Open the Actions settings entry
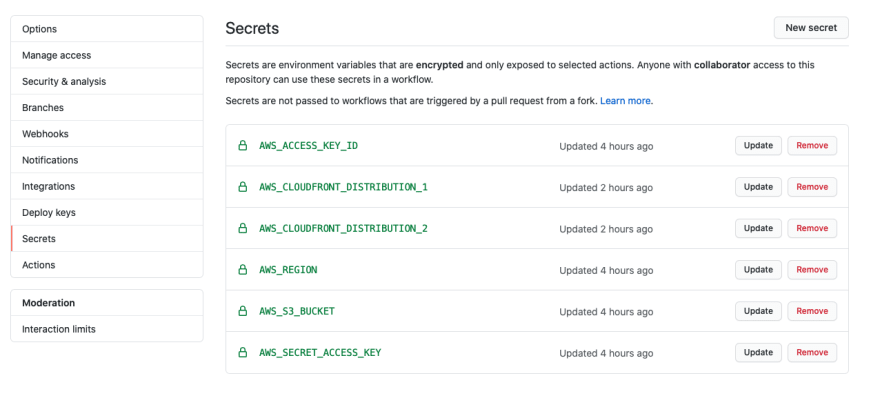Screen dimensions: 880x396 [107, 265]
